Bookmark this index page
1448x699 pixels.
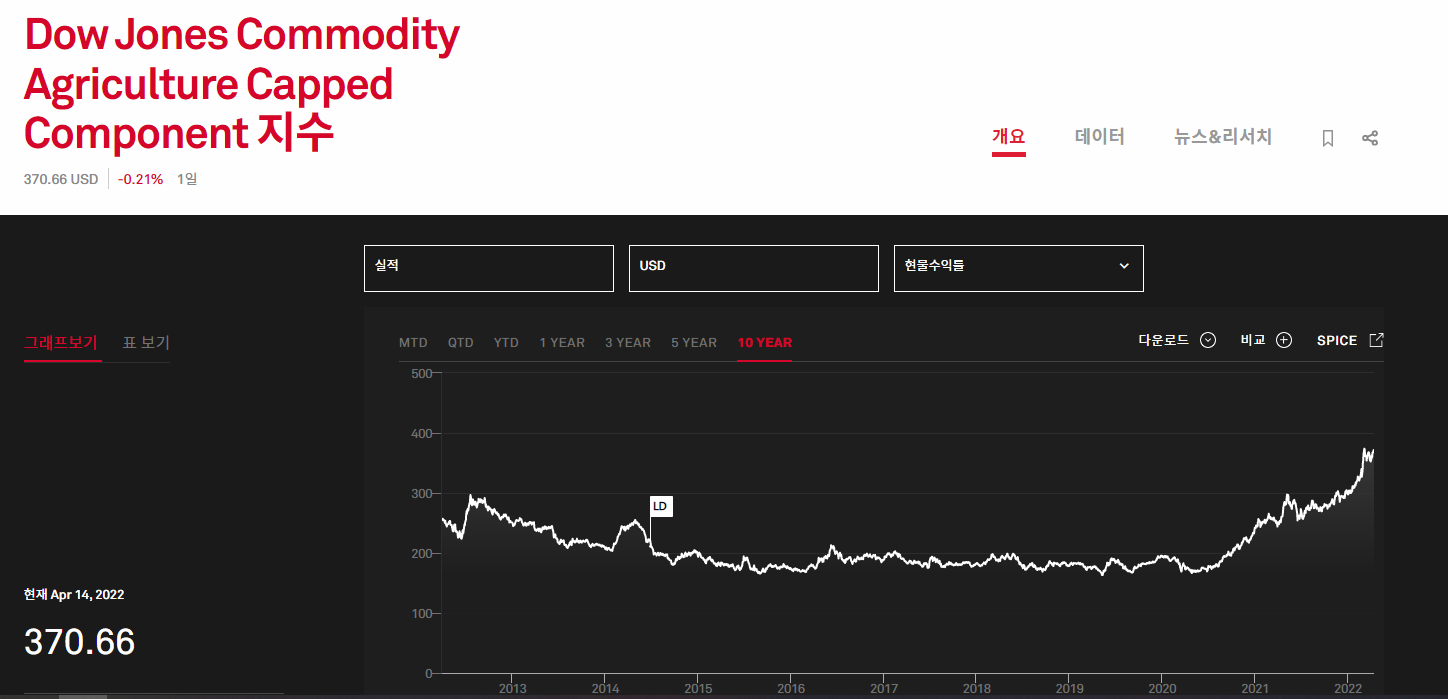1328,138
